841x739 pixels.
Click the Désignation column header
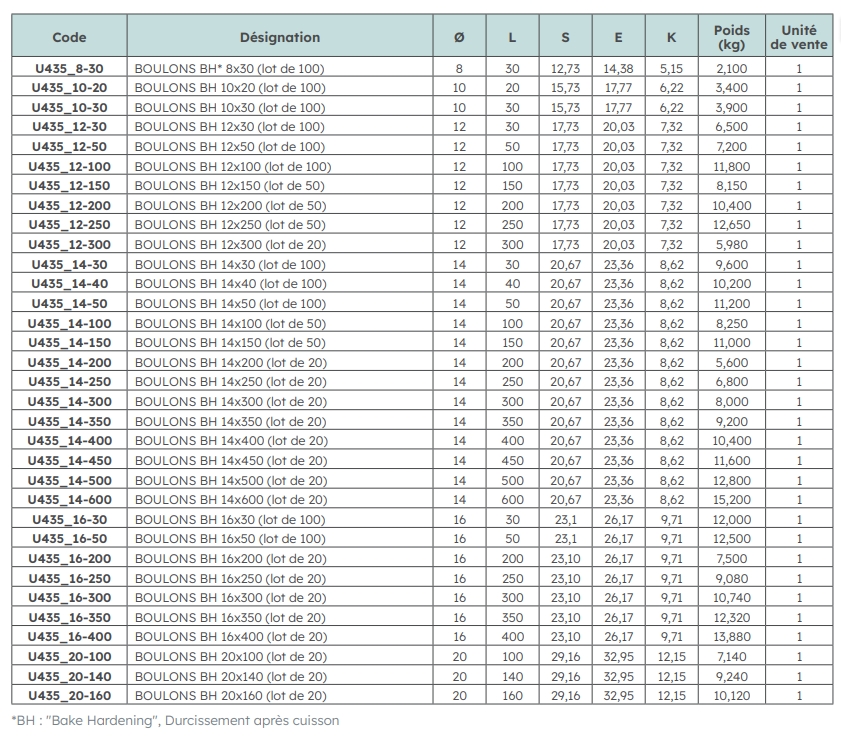[280, 37]
